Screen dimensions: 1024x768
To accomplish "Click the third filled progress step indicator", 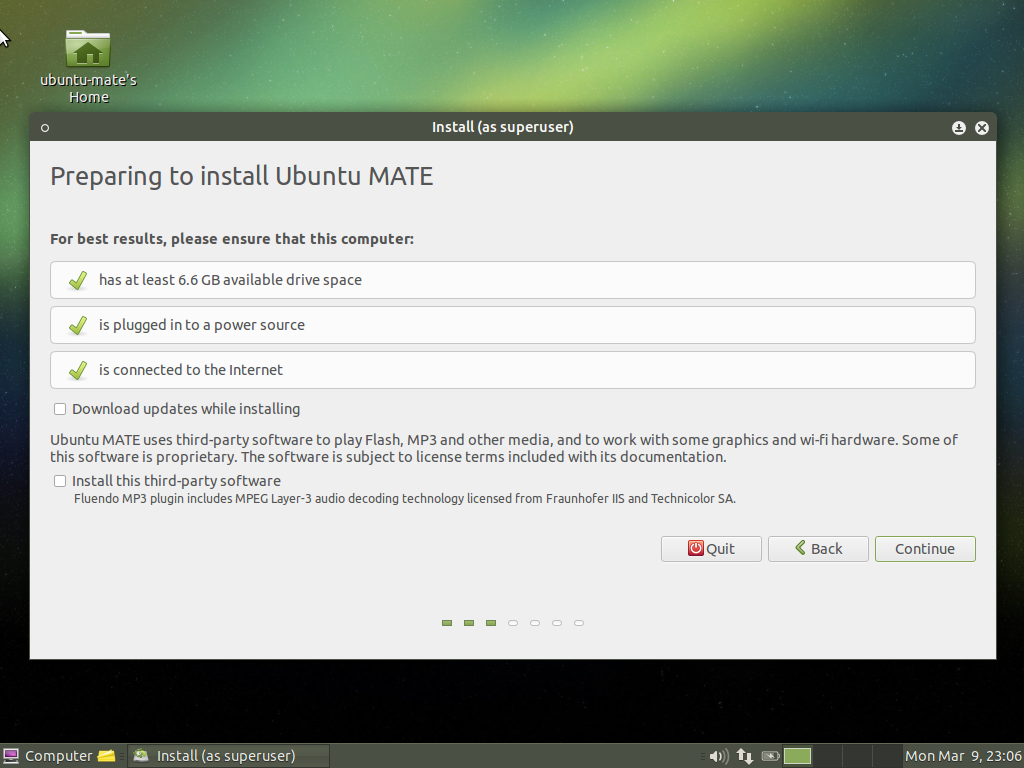I will 491,623.
